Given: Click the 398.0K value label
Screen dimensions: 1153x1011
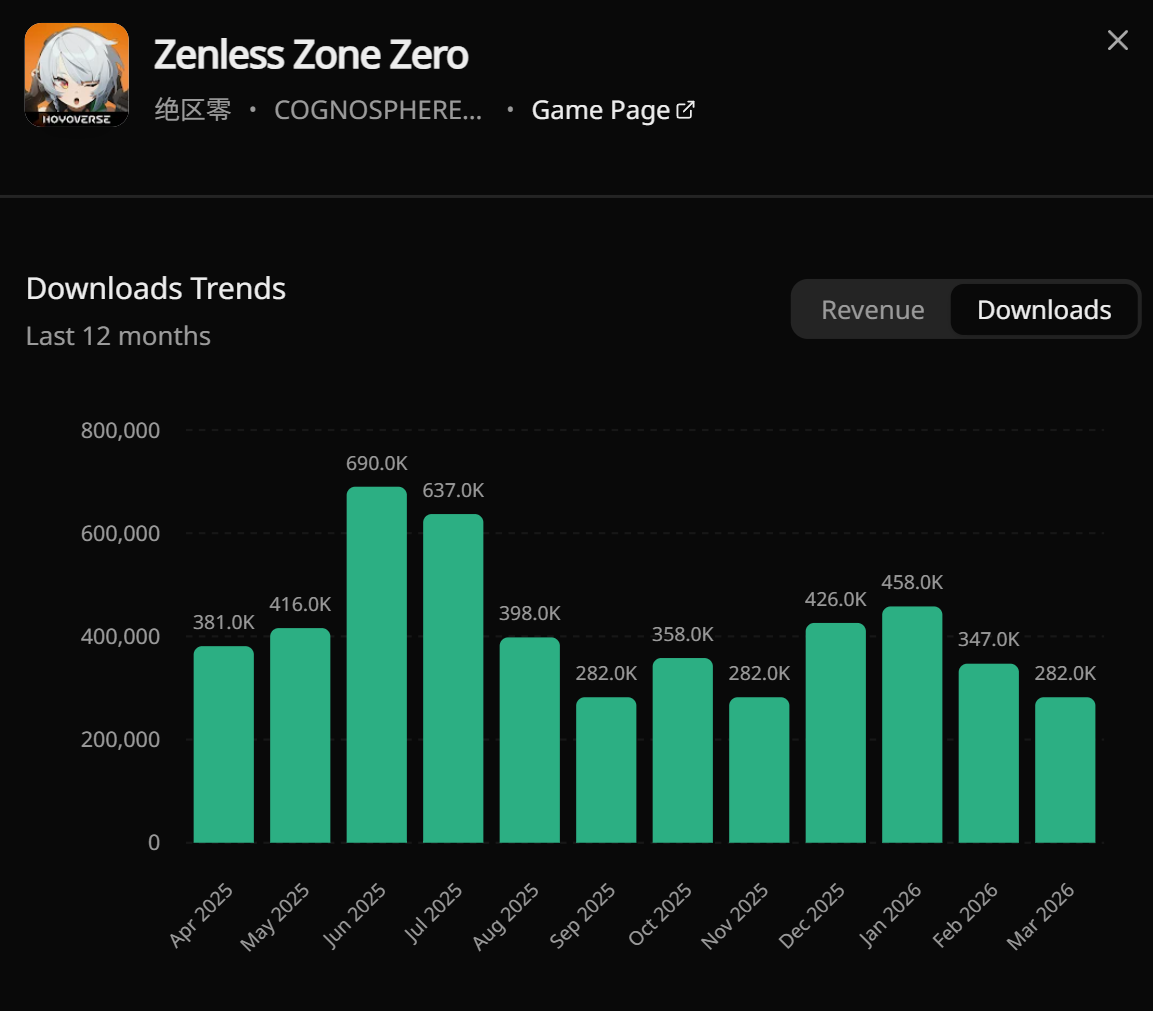Looking at the screenshot, I should 529,613.
